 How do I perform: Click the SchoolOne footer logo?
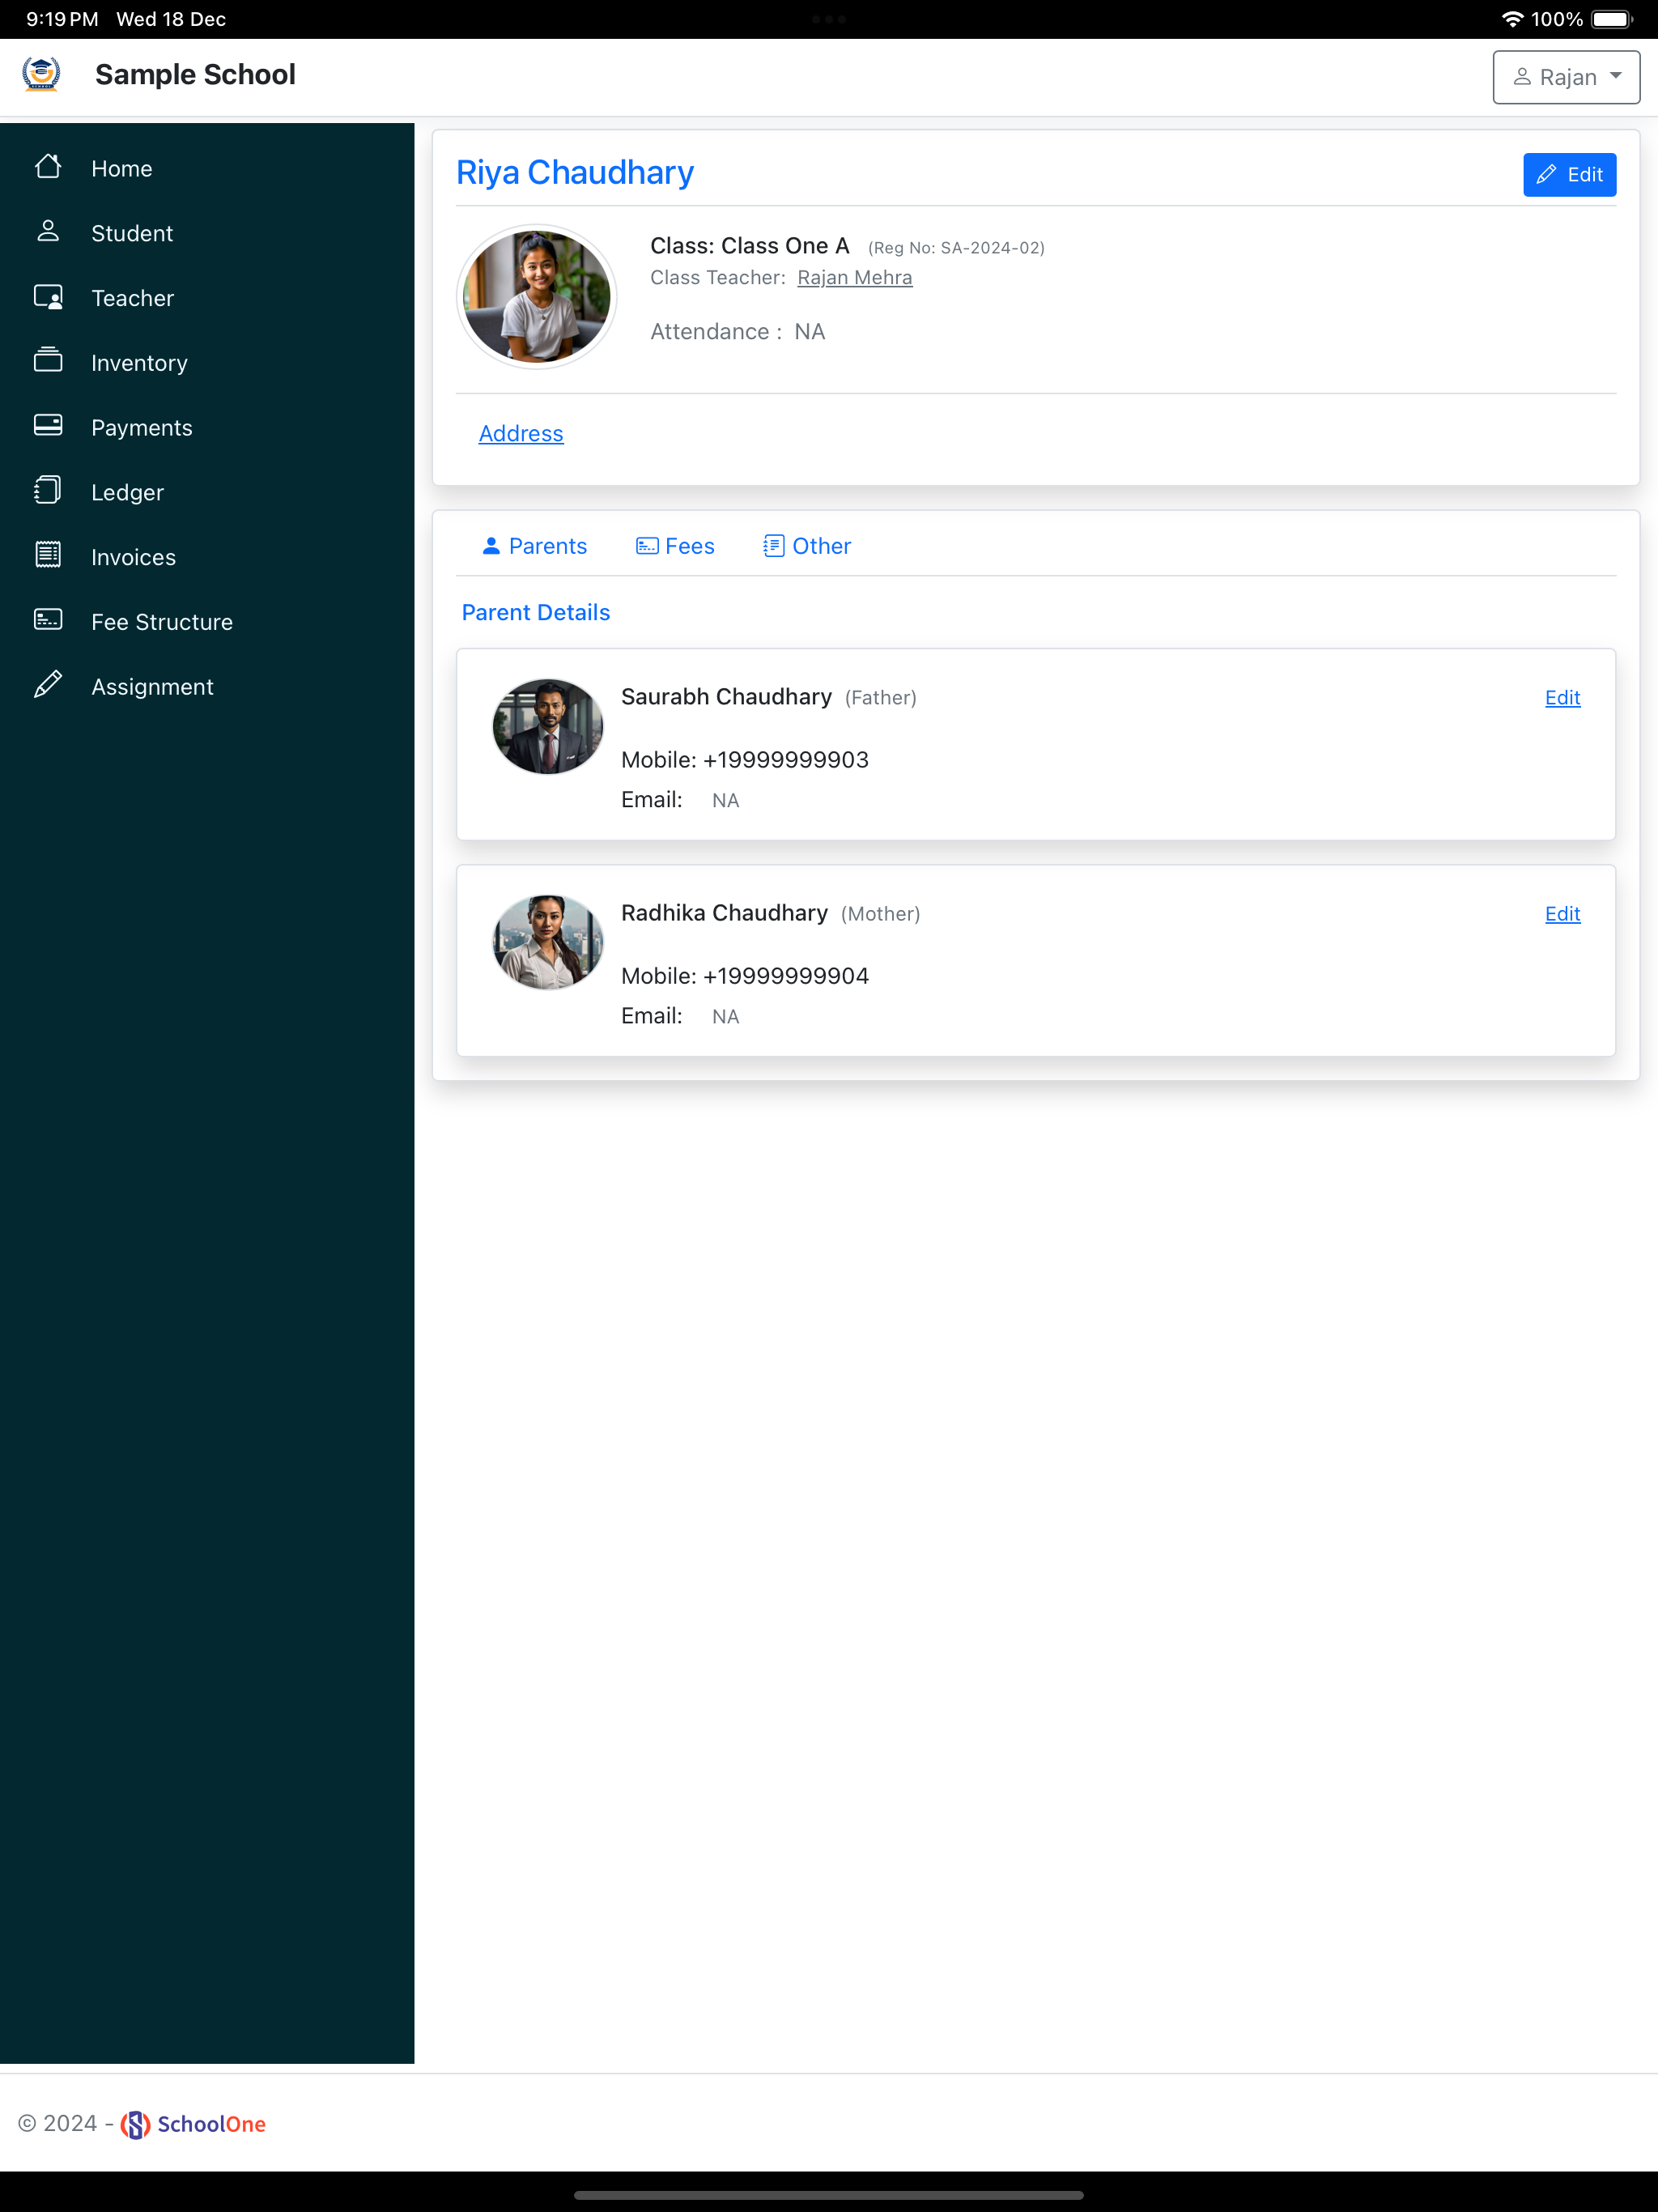click(x=193, y=2124)
